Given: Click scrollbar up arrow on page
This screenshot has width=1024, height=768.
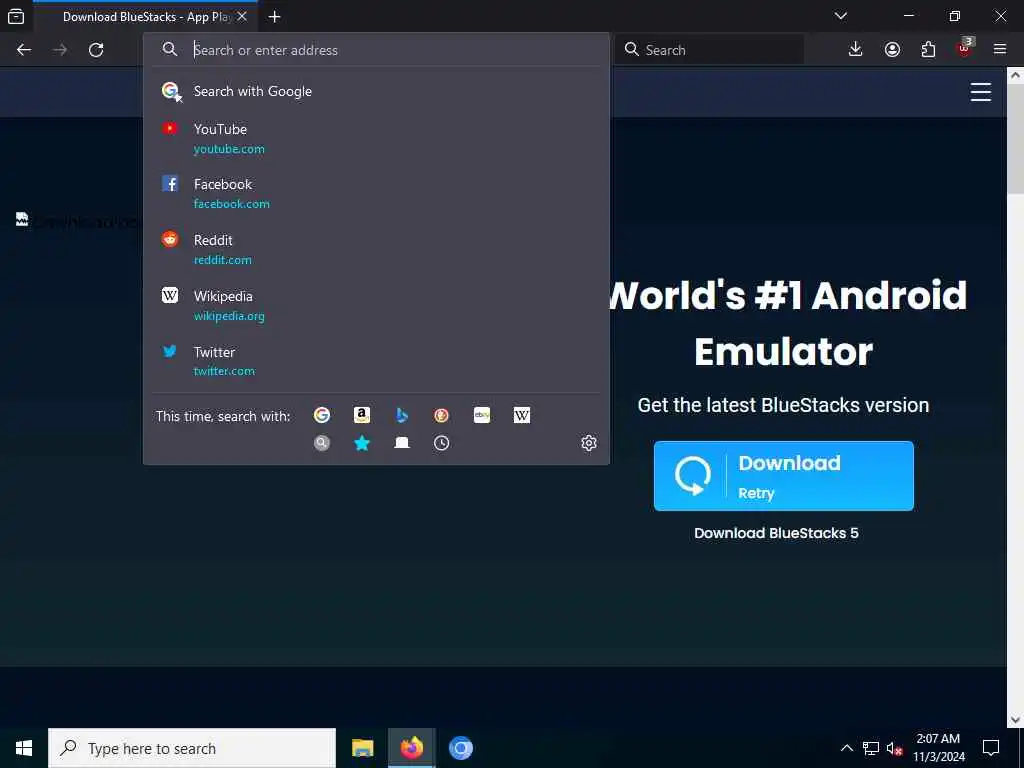Looking at the screenshot, I should coord(1015,75).
